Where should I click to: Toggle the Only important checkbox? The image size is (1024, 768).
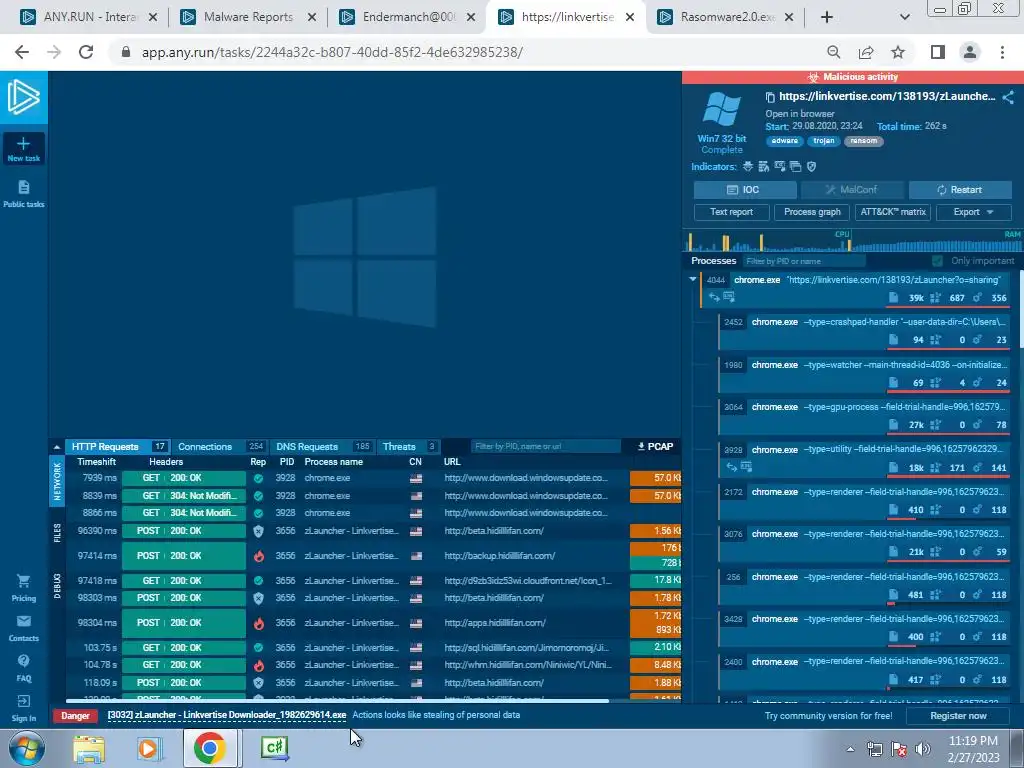[x=938, y=261]
